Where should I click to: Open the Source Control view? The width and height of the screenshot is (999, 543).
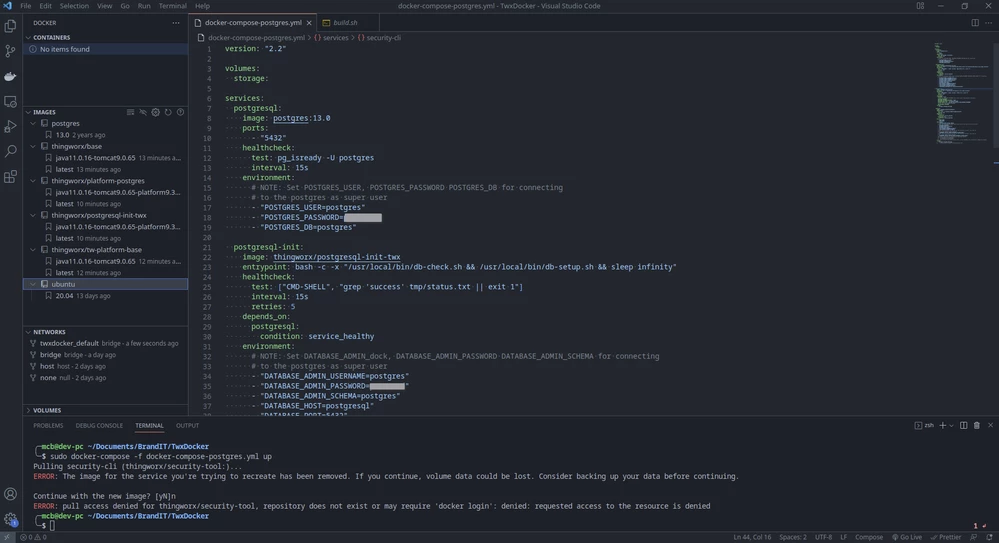point(10,51)
